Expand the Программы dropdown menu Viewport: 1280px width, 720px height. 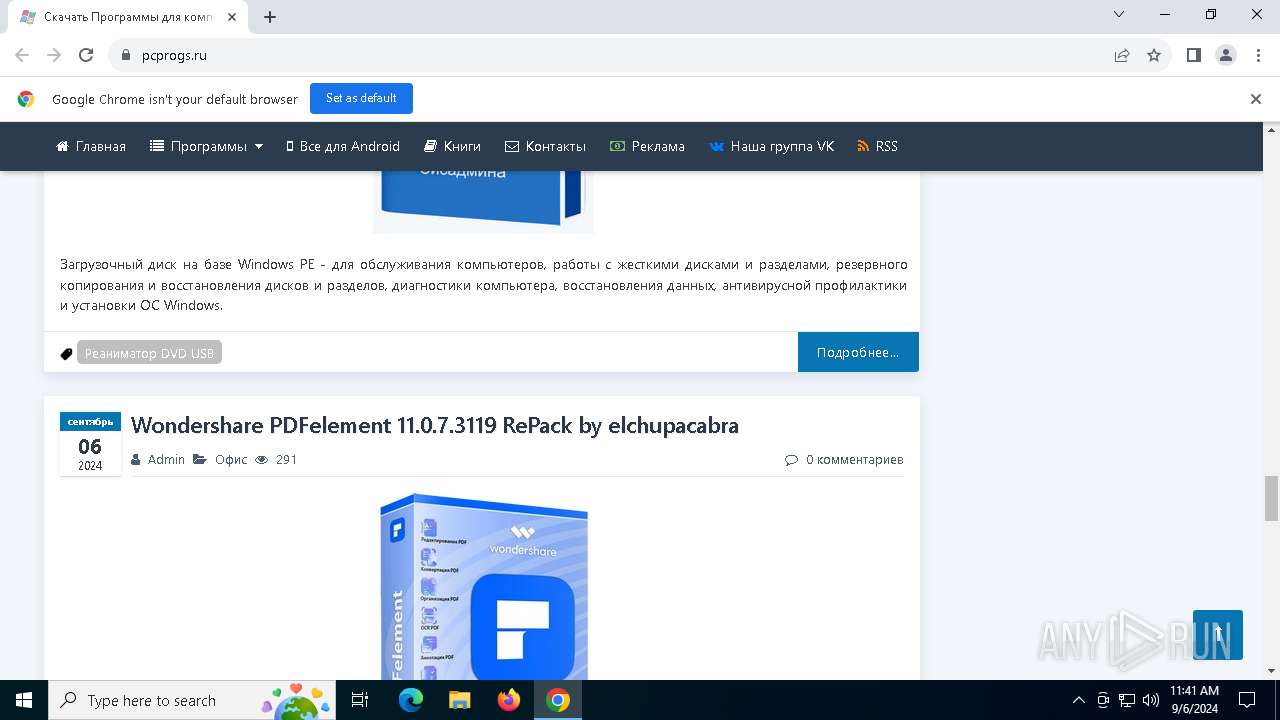207,146
